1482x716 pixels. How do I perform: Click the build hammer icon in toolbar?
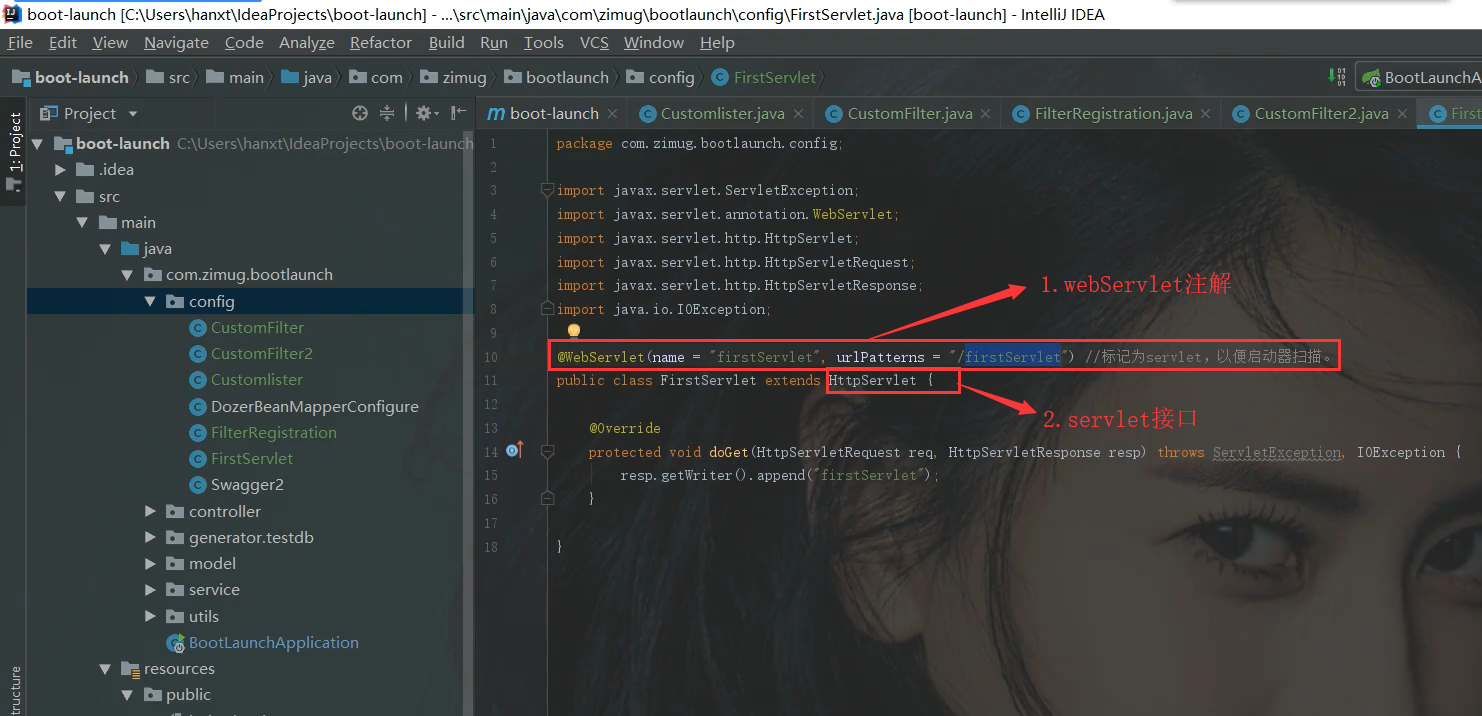(x=1337, y=77)
